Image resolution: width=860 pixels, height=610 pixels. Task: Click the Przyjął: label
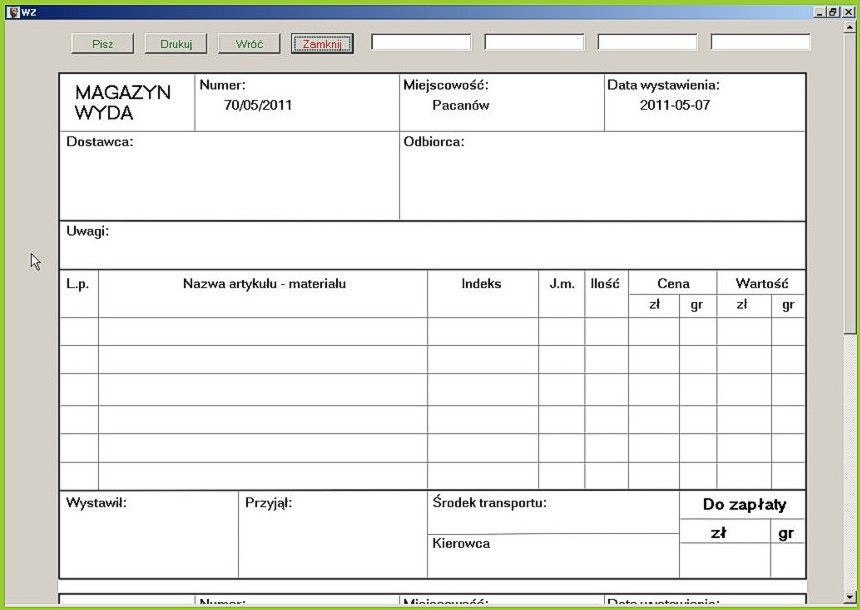[269, 503]
